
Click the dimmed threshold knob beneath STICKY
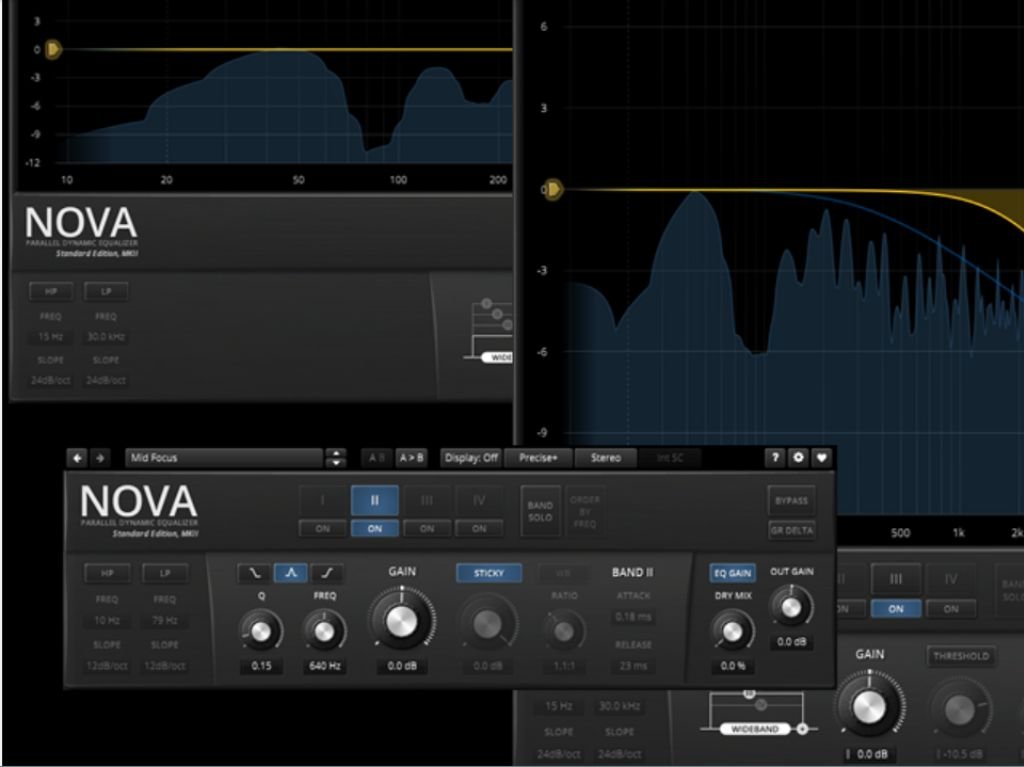488,625
